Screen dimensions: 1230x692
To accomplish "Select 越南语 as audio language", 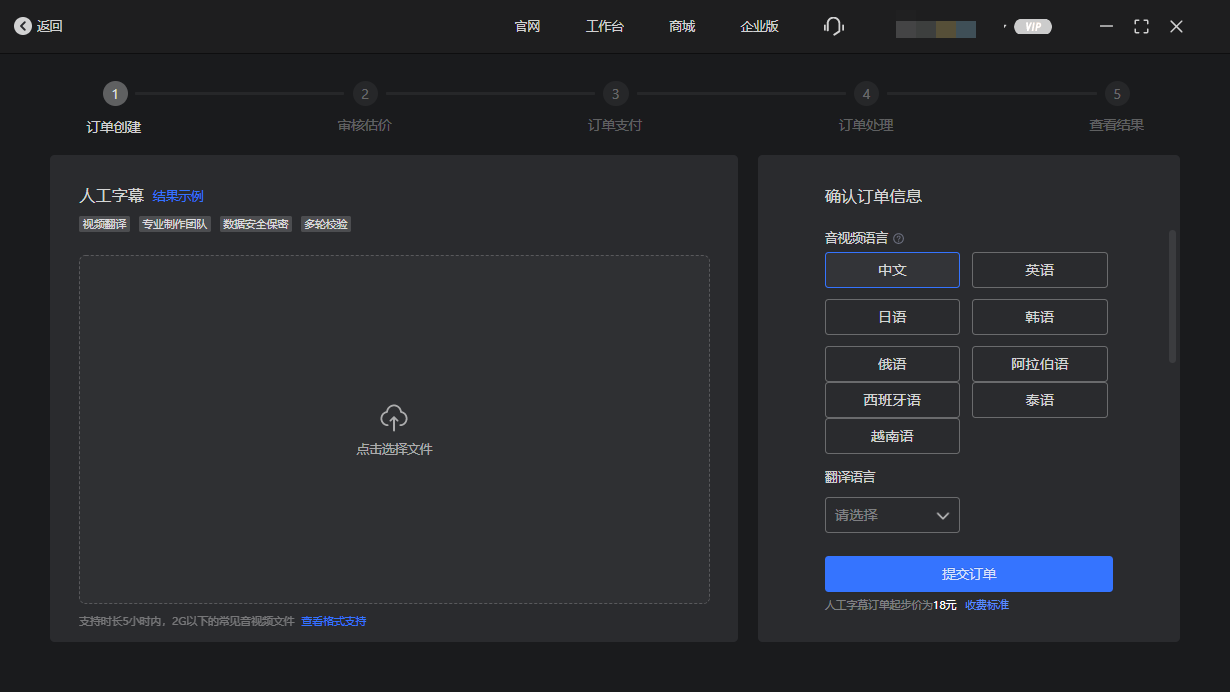I will tap(892, 436).
